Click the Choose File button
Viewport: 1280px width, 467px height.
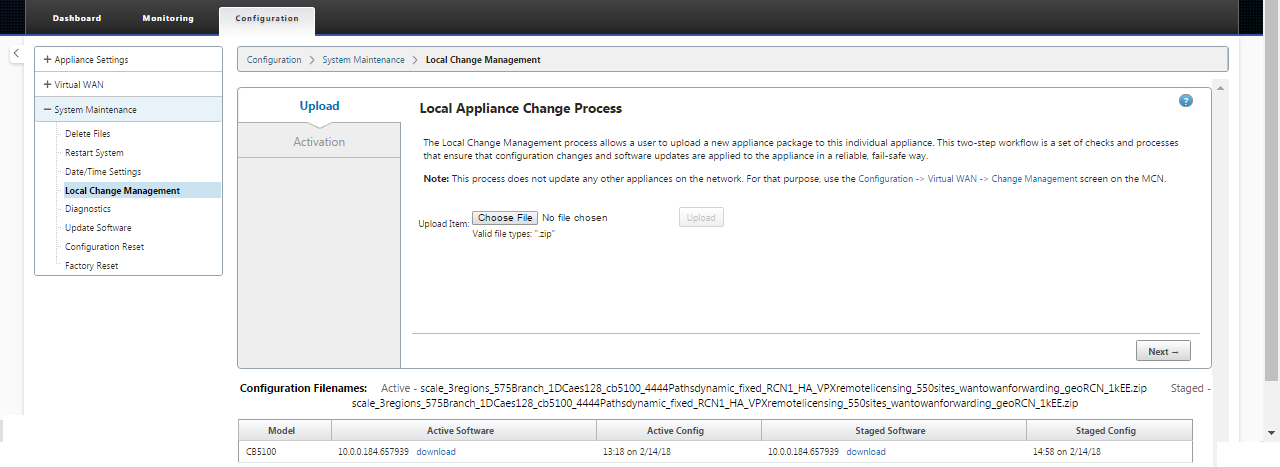[x=505, y=218]
